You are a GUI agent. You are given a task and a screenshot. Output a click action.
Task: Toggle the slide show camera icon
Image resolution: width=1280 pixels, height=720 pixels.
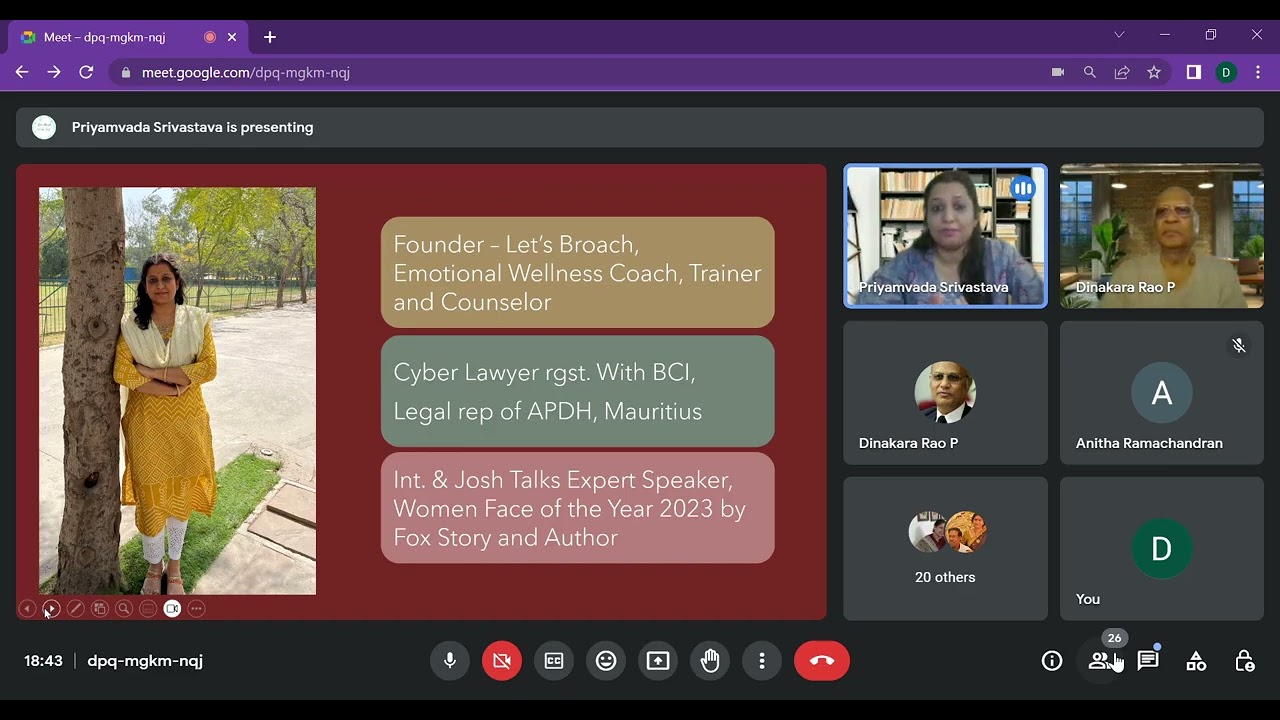click(172, 608)
